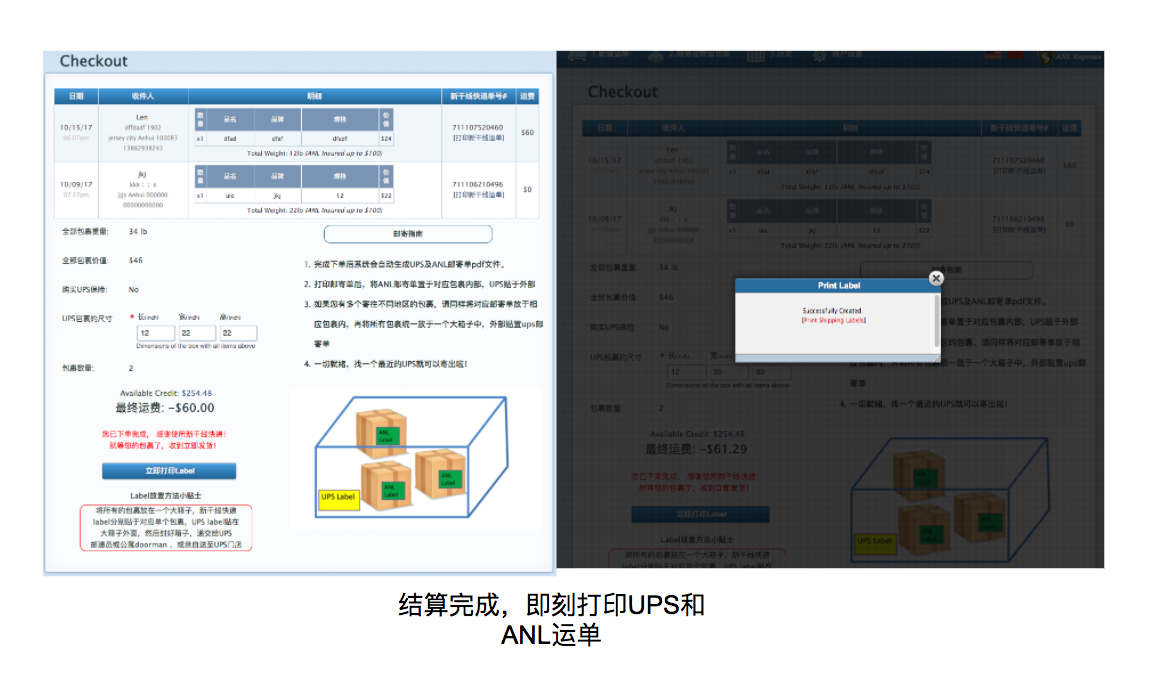Close the Print Label dialog

pyautogui.click(x=935, y=278)
